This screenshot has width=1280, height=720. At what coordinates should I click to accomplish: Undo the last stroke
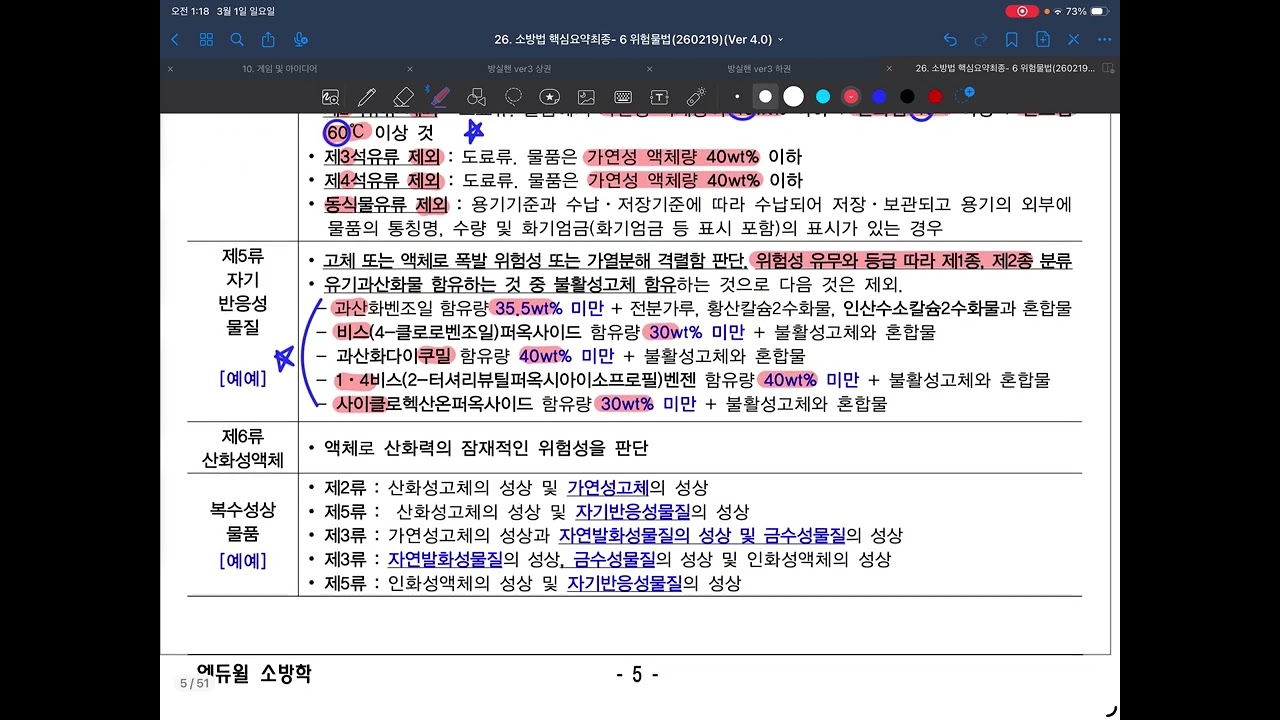pyautogui.click(x=950, y=40)
